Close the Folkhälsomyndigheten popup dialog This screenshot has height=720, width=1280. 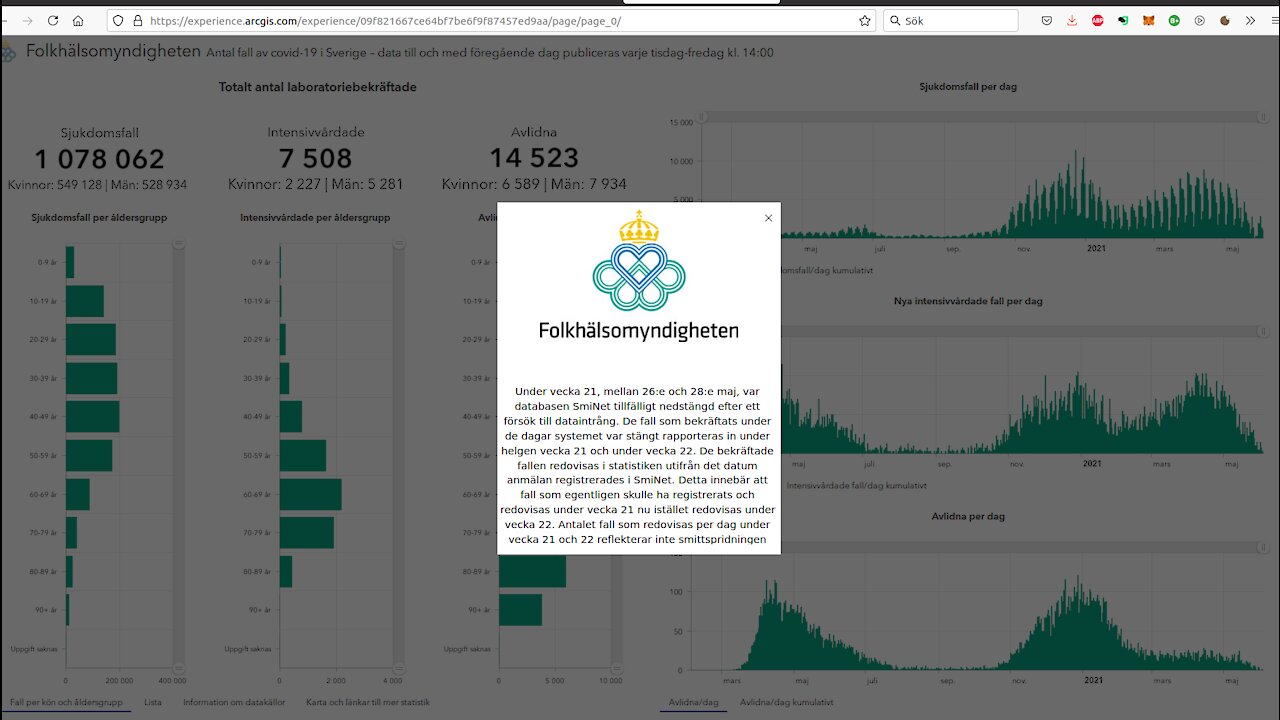coord(768,218)
